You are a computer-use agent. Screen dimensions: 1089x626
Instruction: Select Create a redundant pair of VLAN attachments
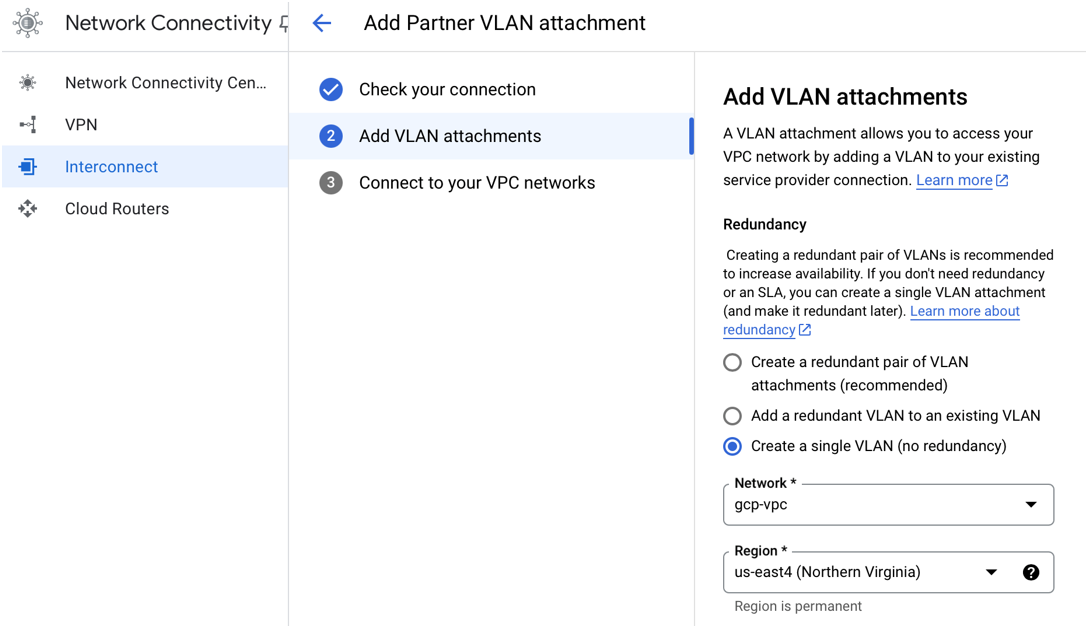coord(733,363)
